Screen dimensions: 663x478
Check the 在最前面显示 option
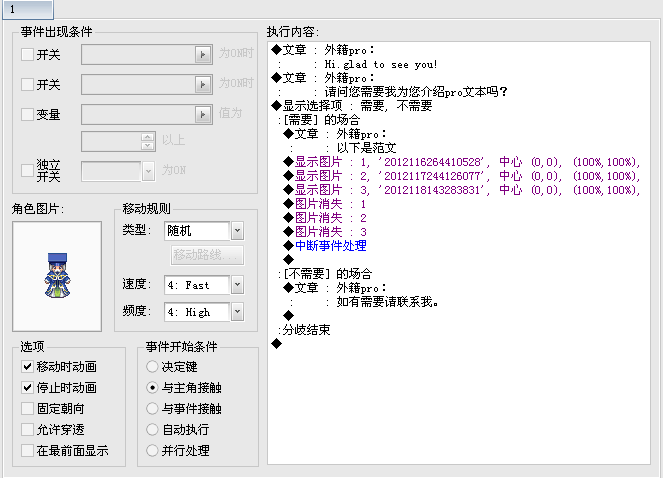[27, 450]
